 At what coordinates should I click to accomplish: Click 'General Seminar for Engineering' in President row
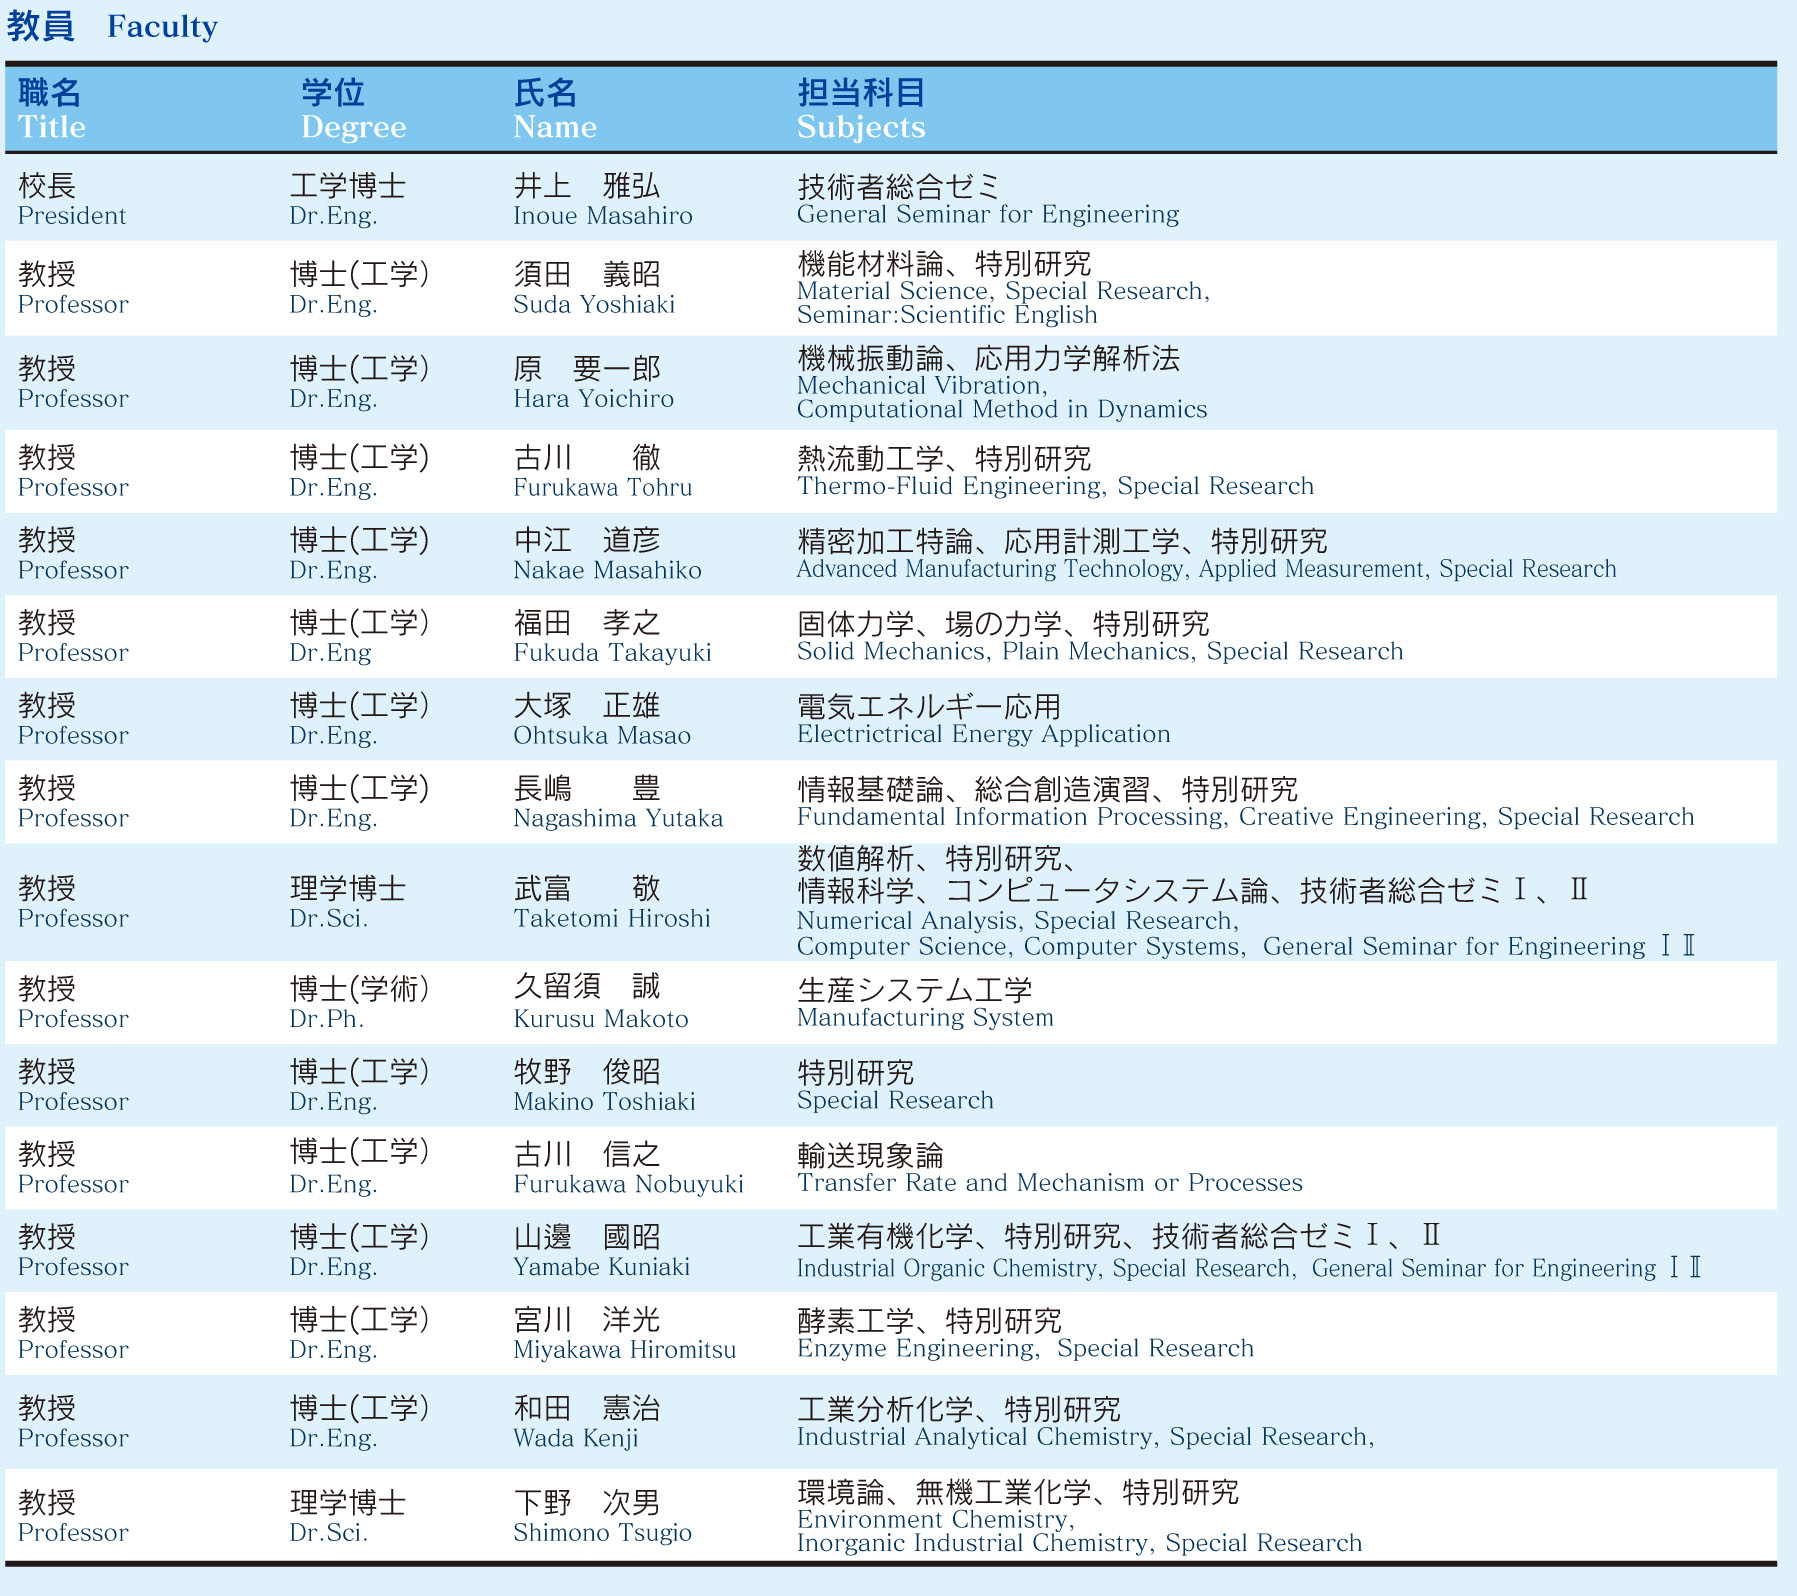[988, 214]
